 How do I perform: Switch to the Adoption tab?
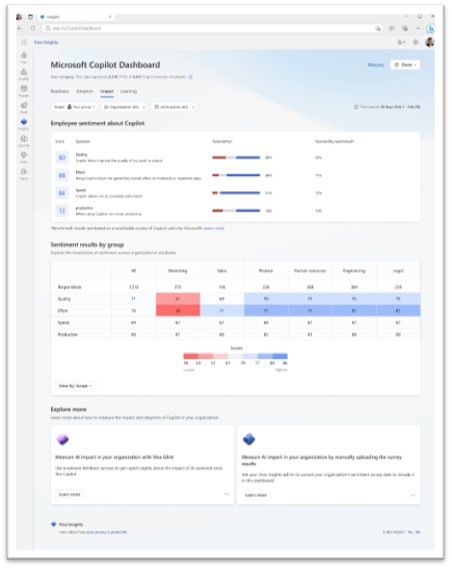(x=85, y=91)
